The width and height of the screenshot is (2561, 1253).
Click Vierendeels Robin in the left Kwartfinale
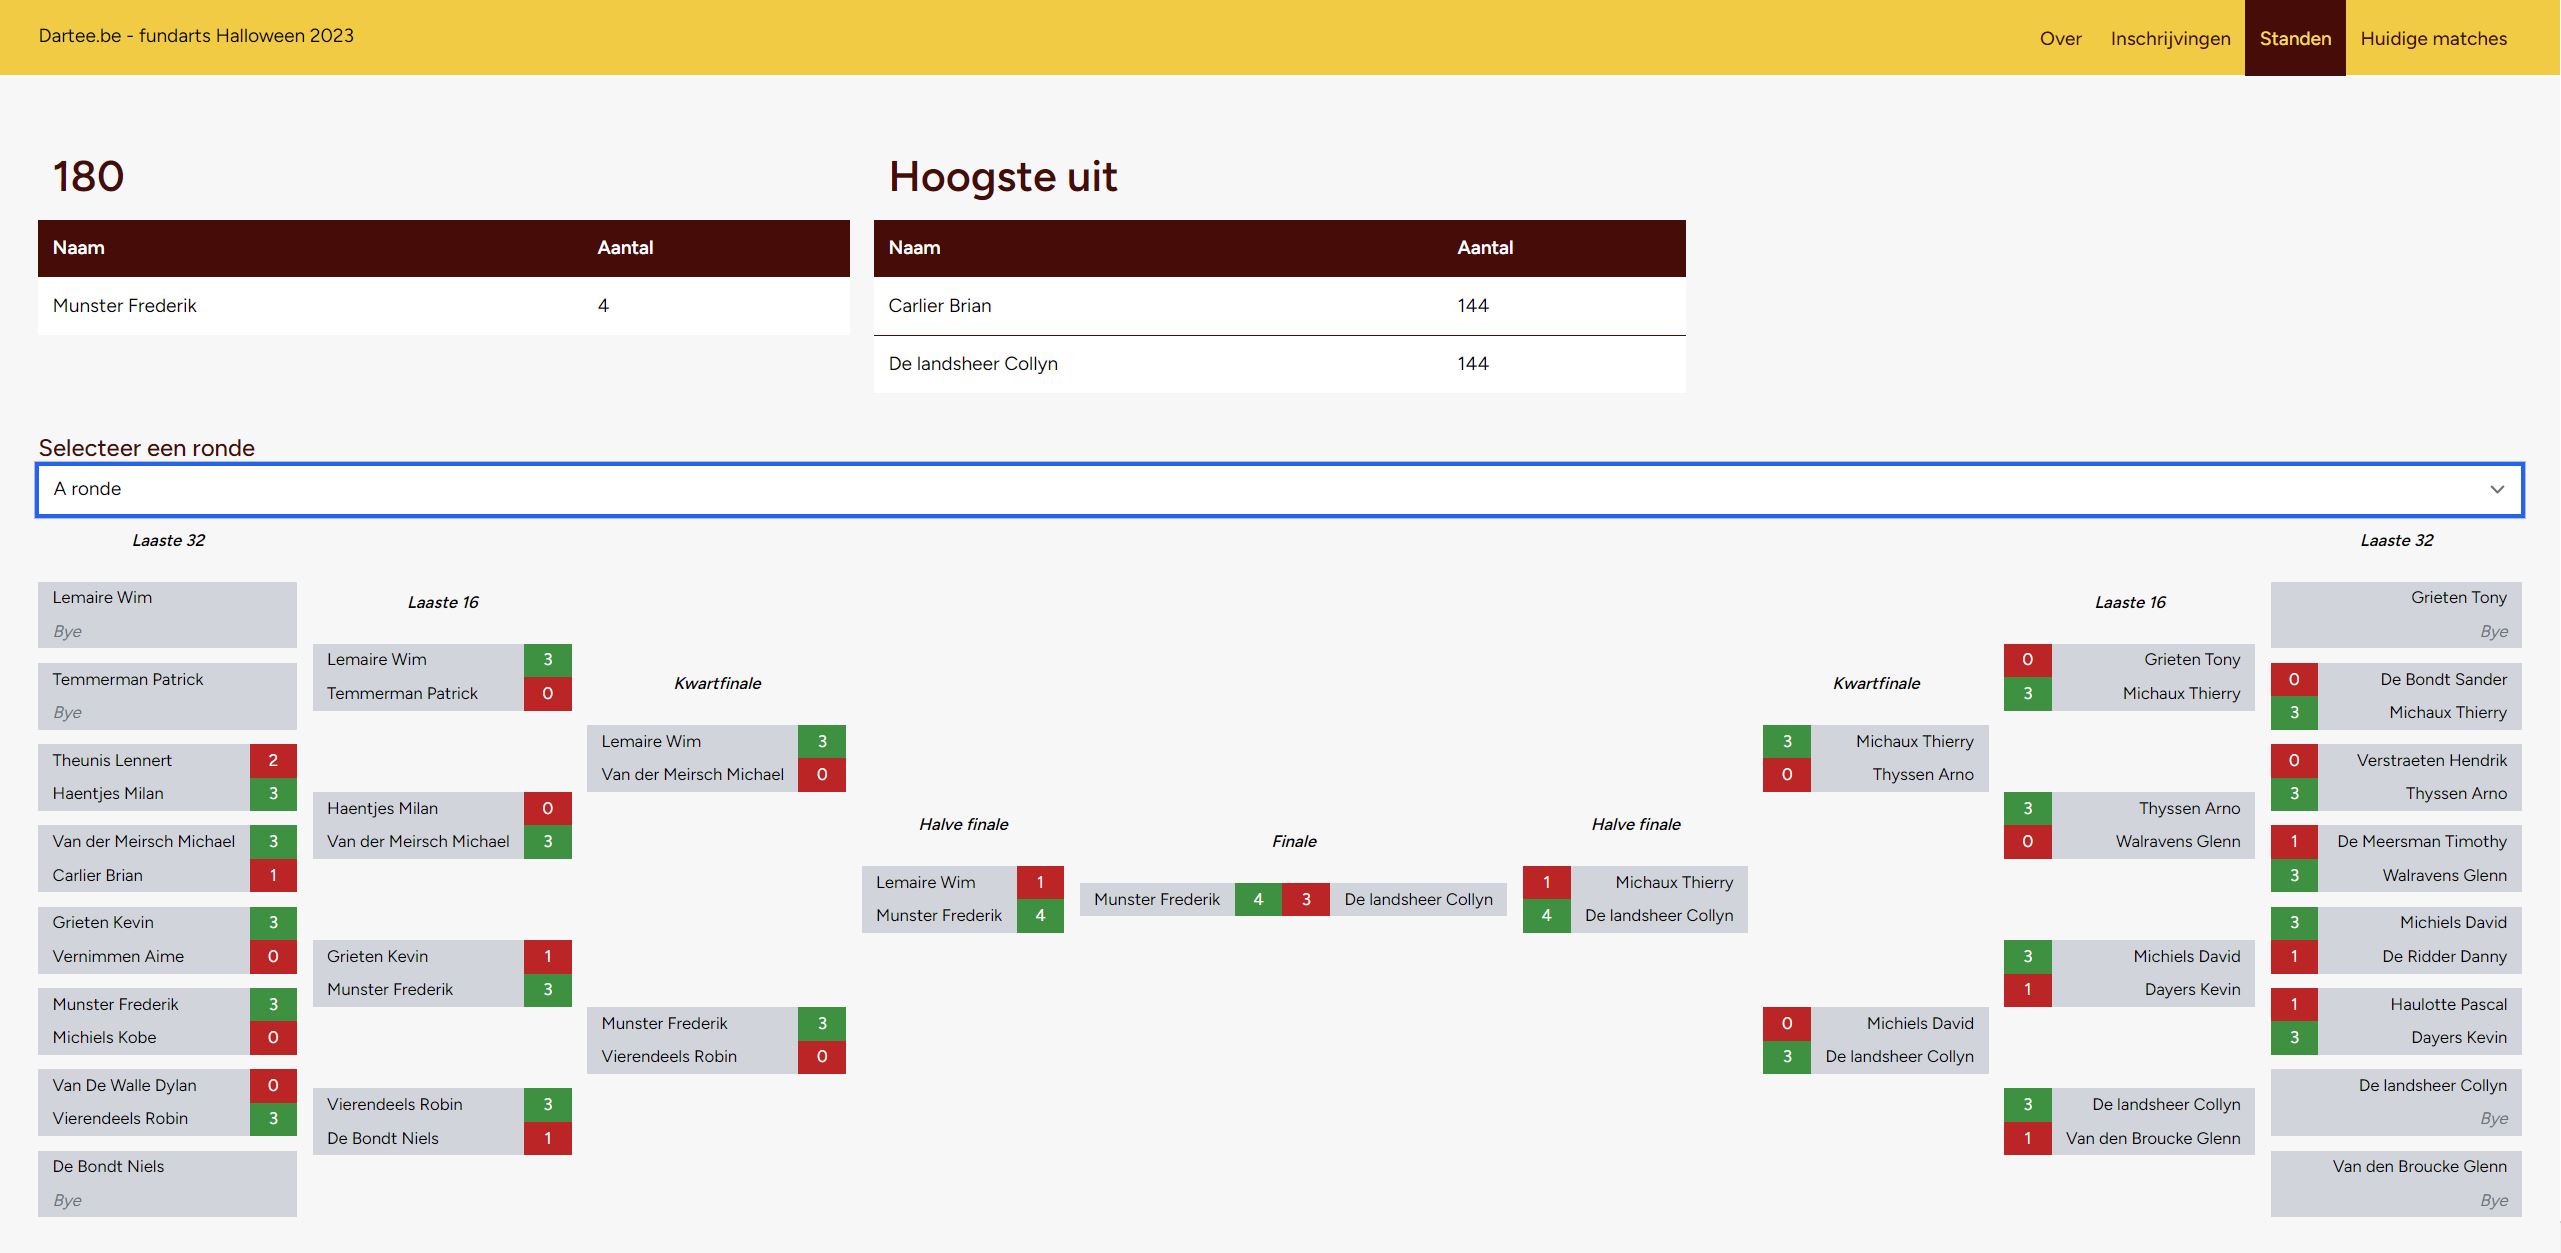[x=668, y=1057]
